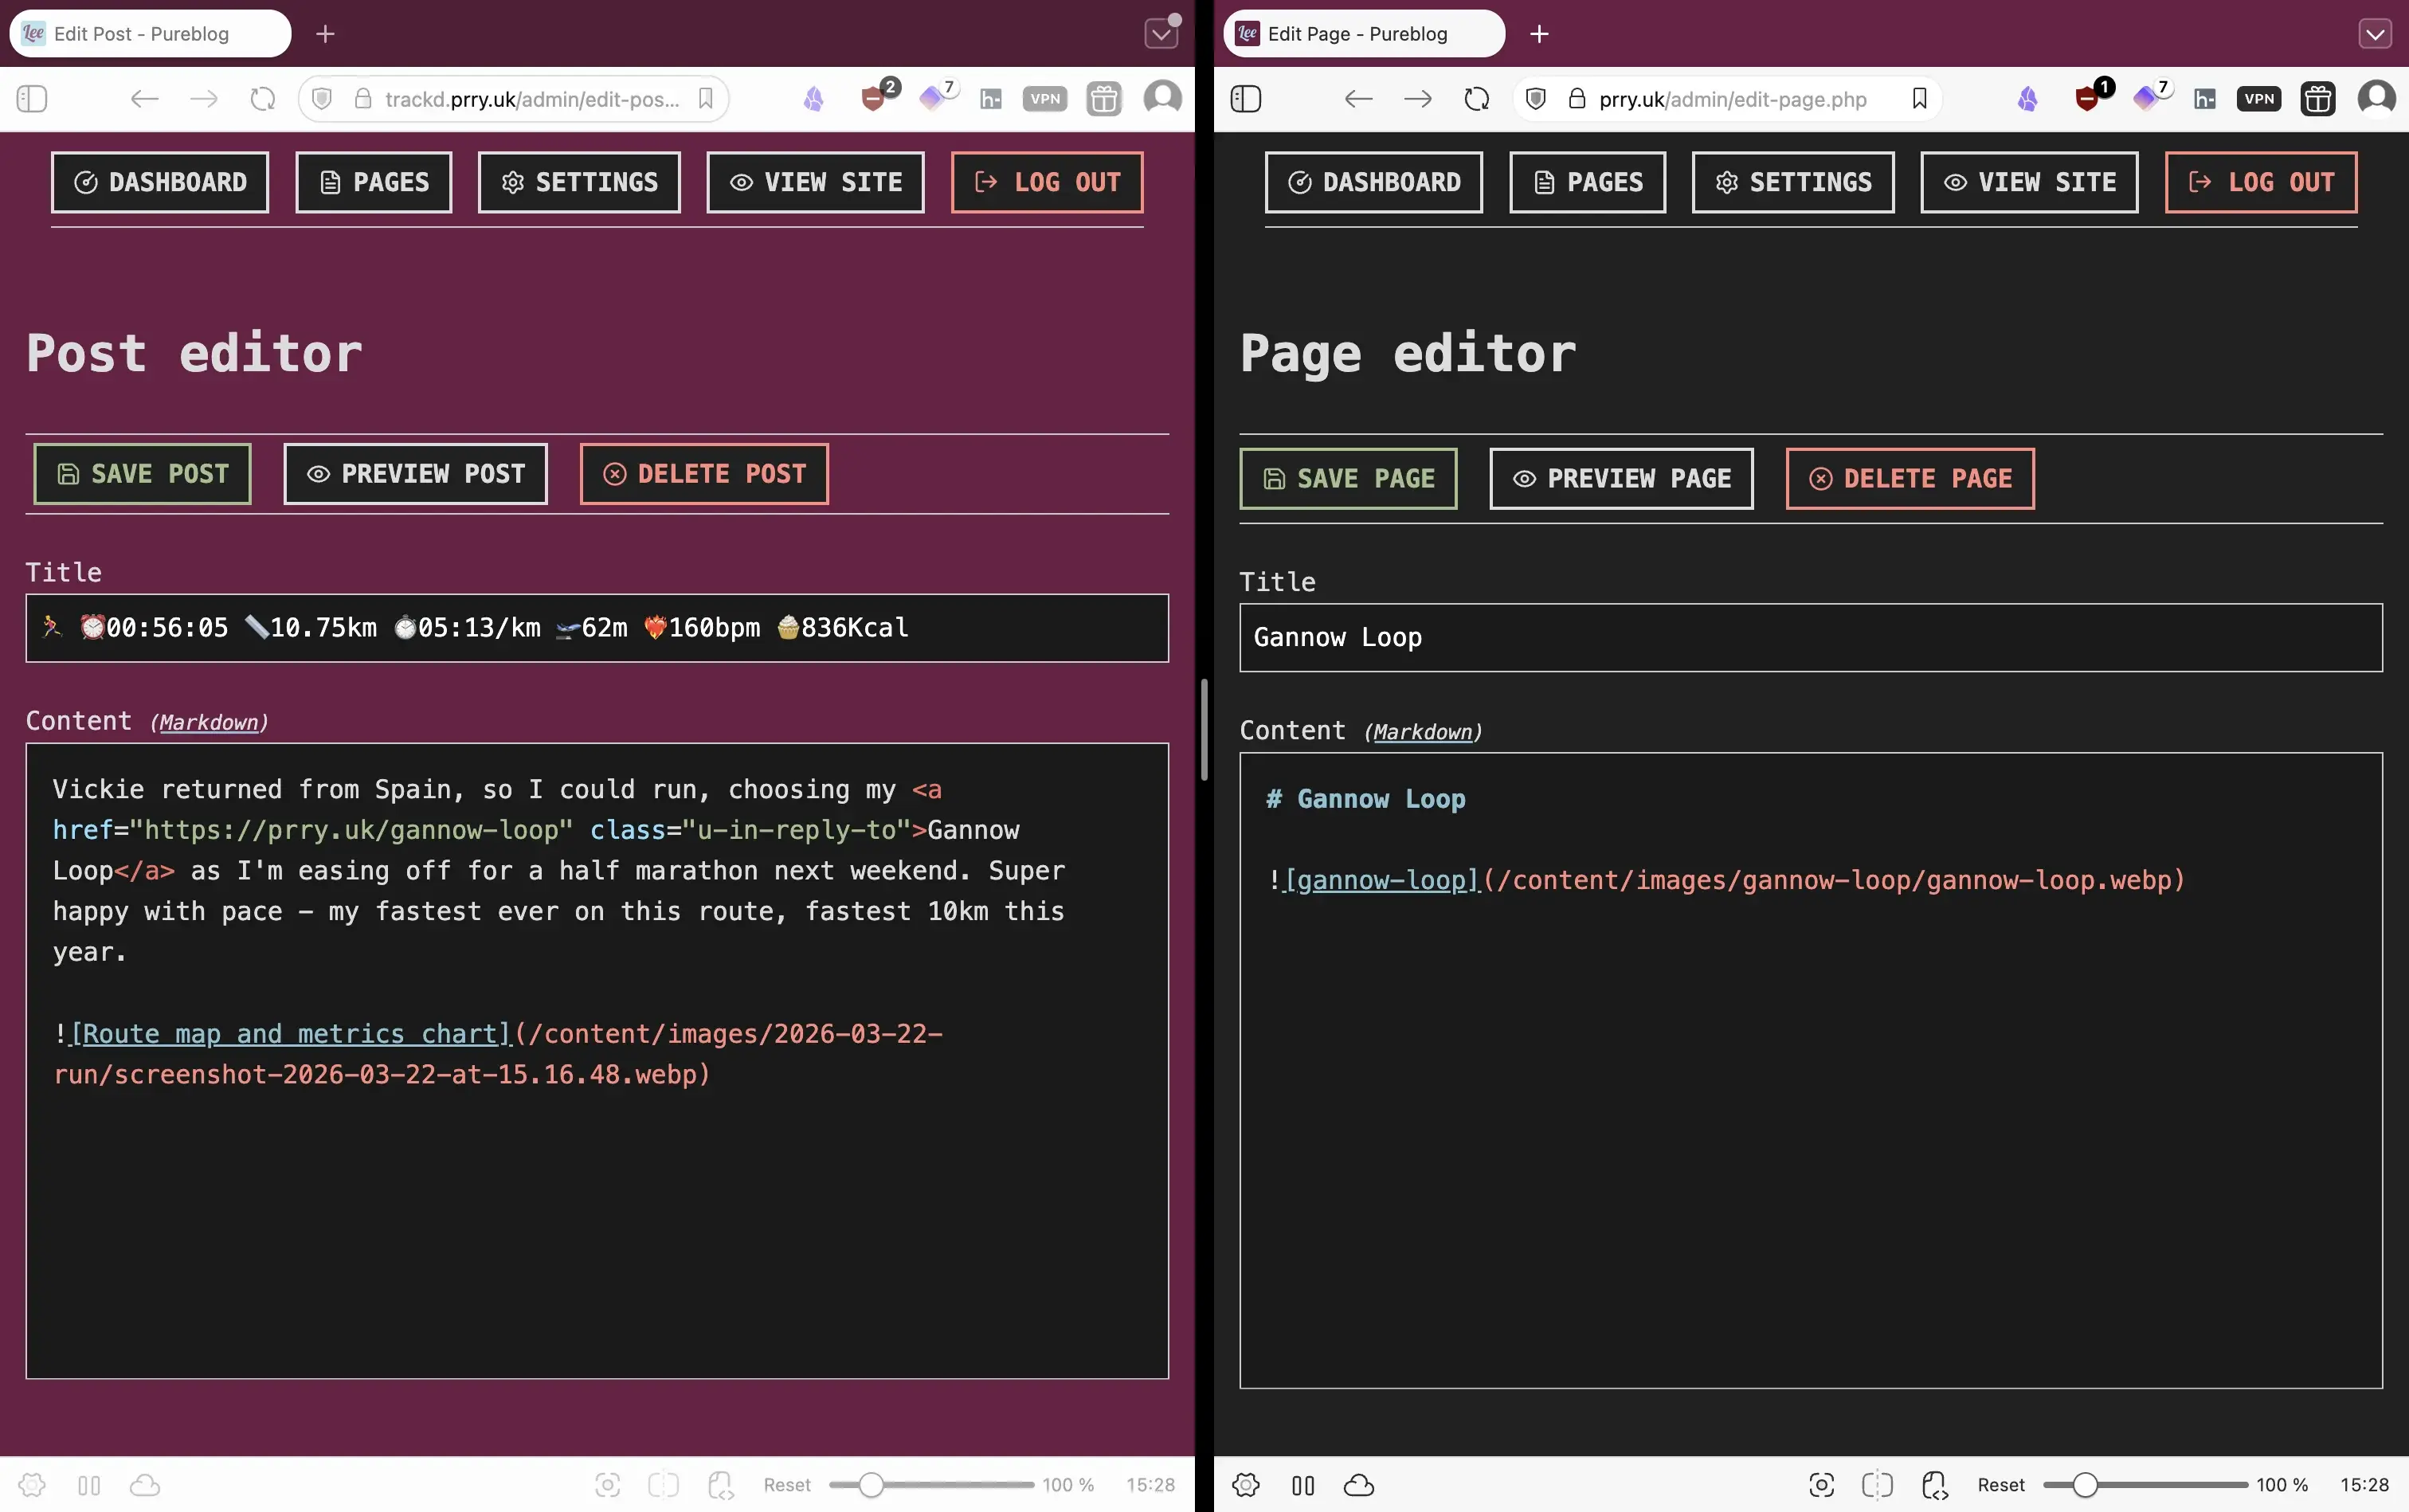
Task: Open the capture screenshot icon in the right status bar
Action: click(1821, 1485)
